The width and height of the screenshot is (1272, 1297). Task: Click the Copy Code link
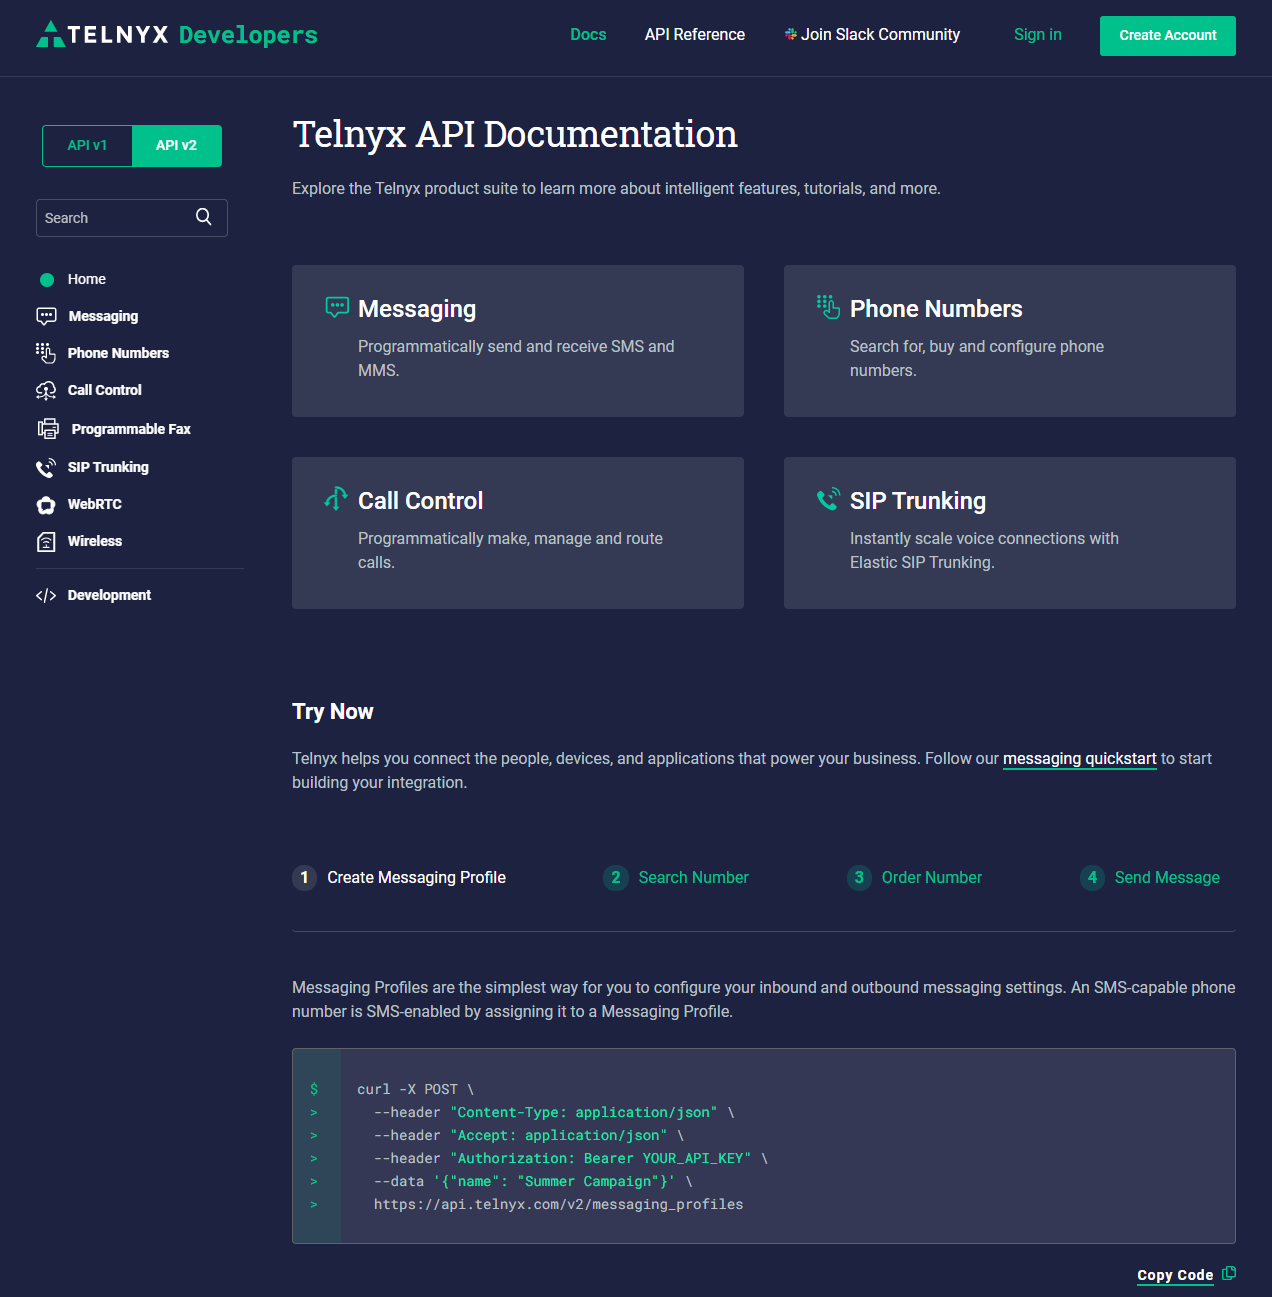(1175, 1275)
